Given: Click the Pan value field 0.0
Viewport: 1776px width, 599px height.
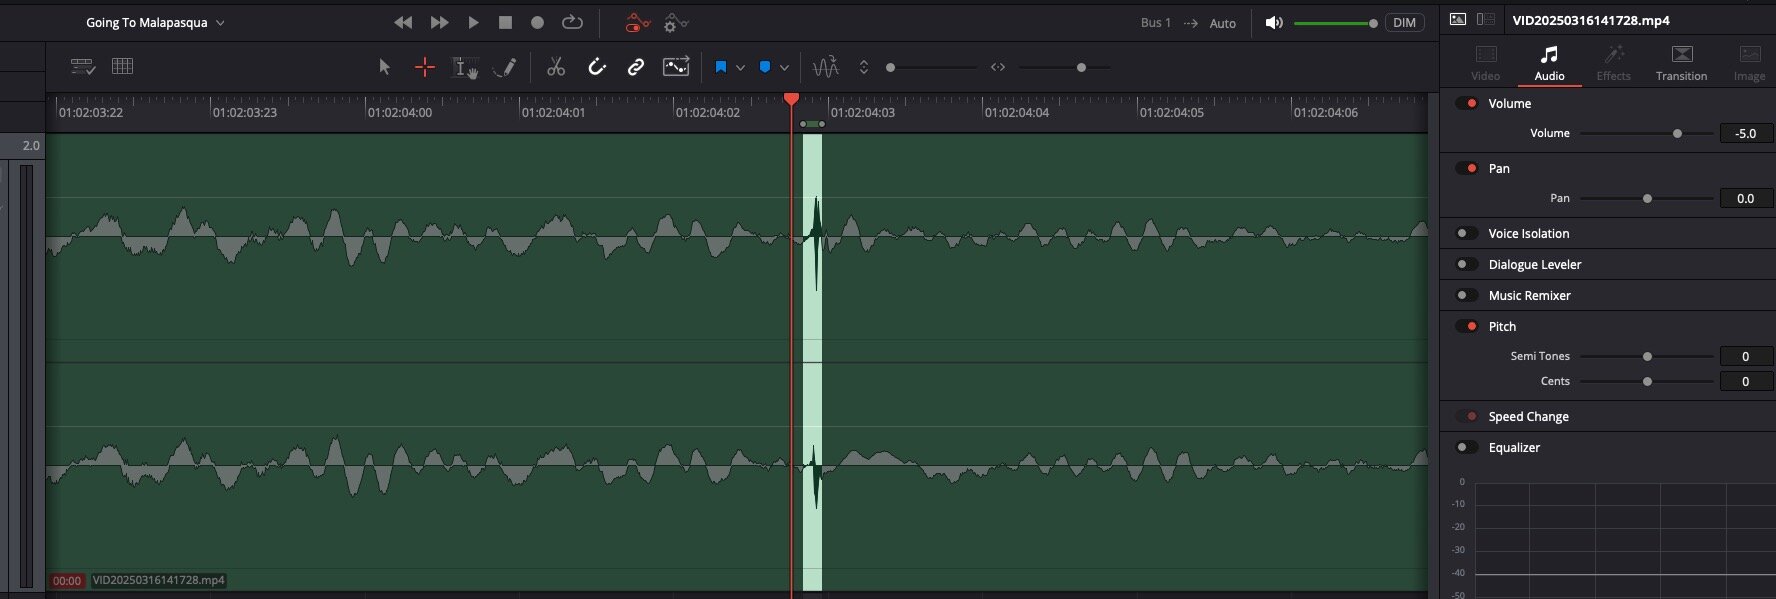Looking at the screenshot, I should pyautogui.click(x=1746, y=198).
